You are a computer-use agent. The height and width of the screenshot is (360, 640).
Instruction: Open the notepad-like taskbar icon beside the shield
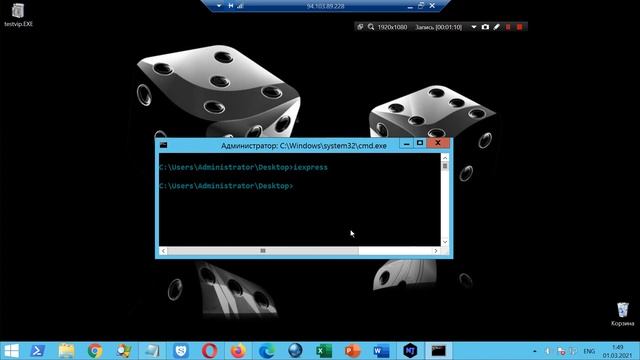pyautogui.click(x=152, y=351)
